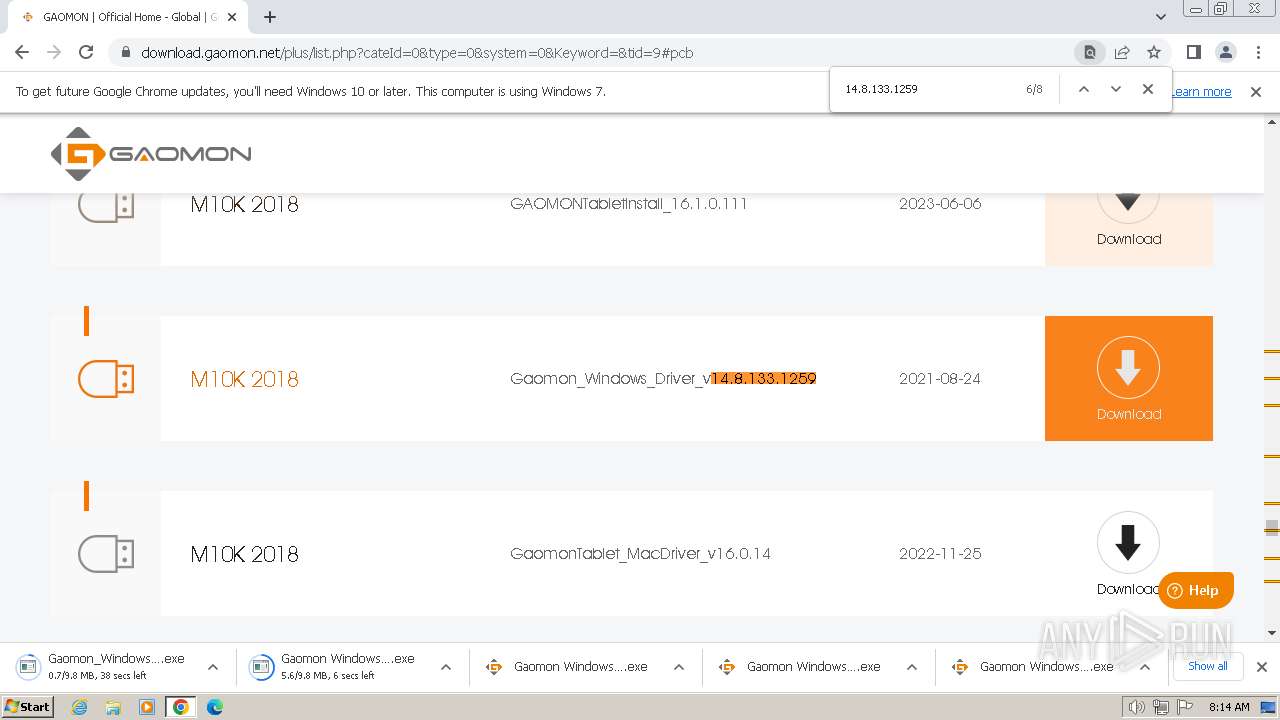This screenshot has height=720, width=1280.
Task: Dismiss the Chrome update infobar
Action: click(1256, 92)
